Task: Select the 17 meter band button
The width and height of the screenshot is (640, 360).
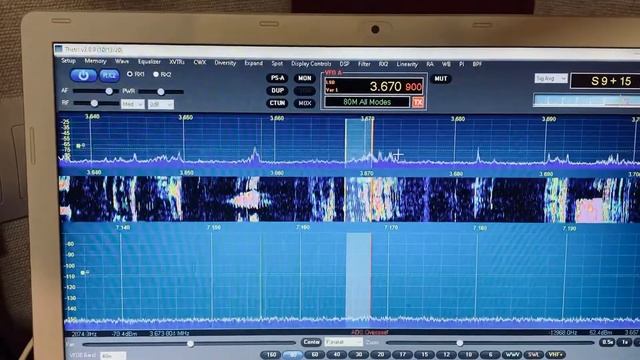Action: 402,355
